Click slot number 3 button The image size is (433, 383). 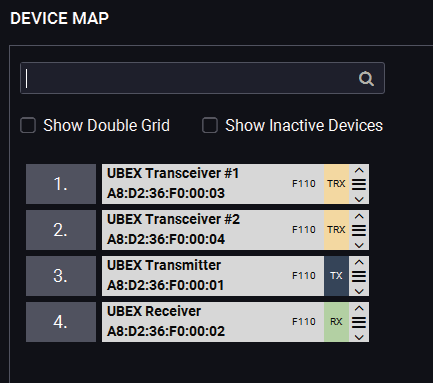click(x=61, y=276)
